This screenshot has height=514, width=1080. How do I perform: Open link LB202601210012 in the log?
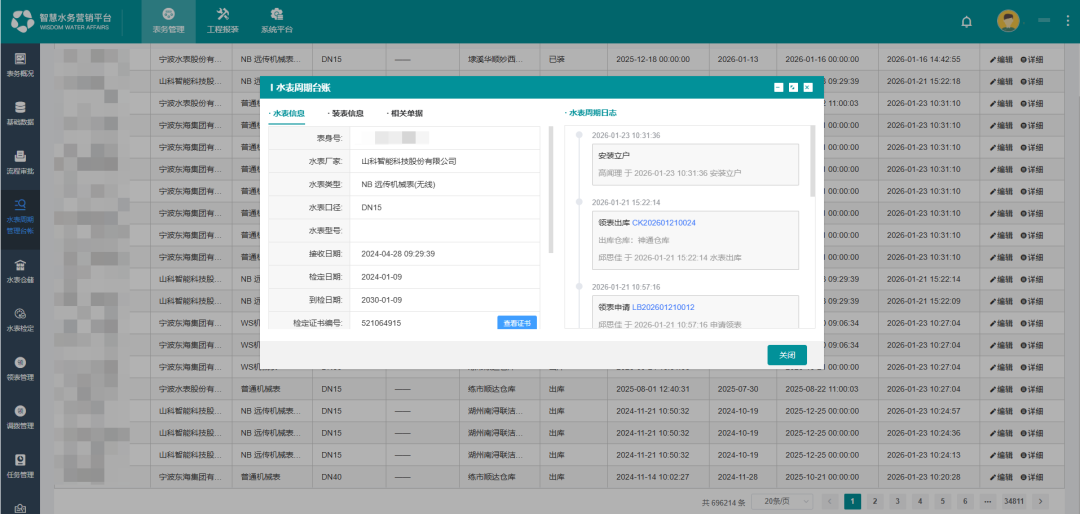663,308
